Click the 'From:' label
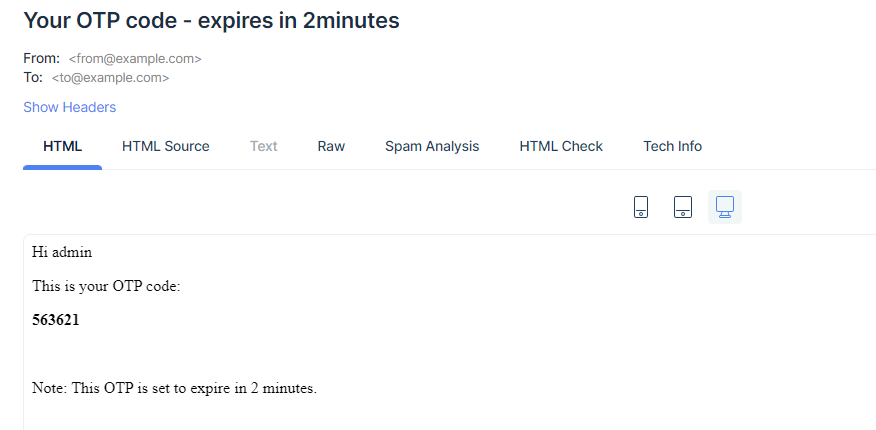 [42, 59]
